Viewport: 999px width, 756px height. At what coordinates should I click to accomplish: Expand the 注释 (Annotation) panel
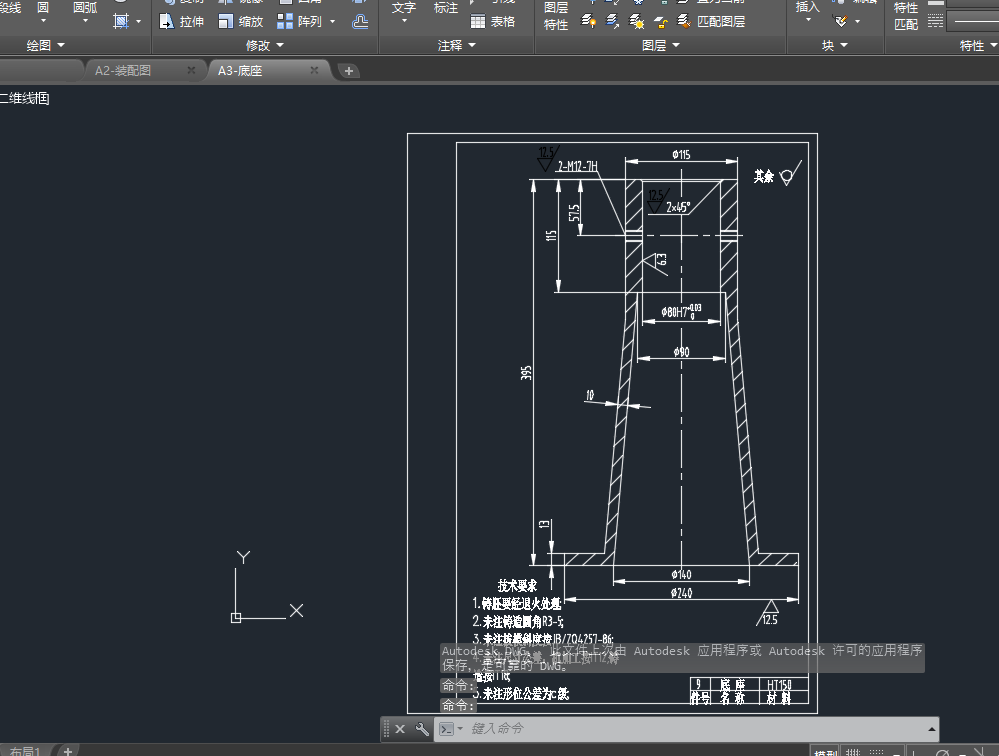click(x=456, y=45)
